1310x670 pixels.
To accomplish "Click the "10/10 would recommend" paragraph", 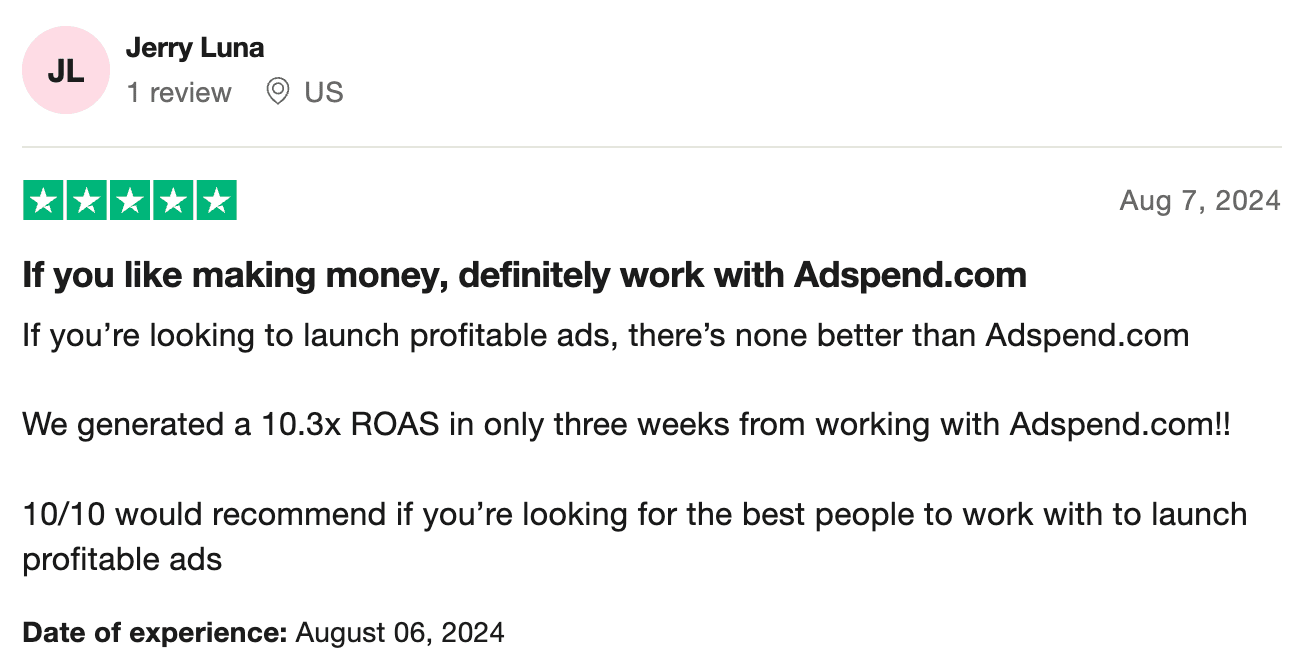I will click(634, 515).
